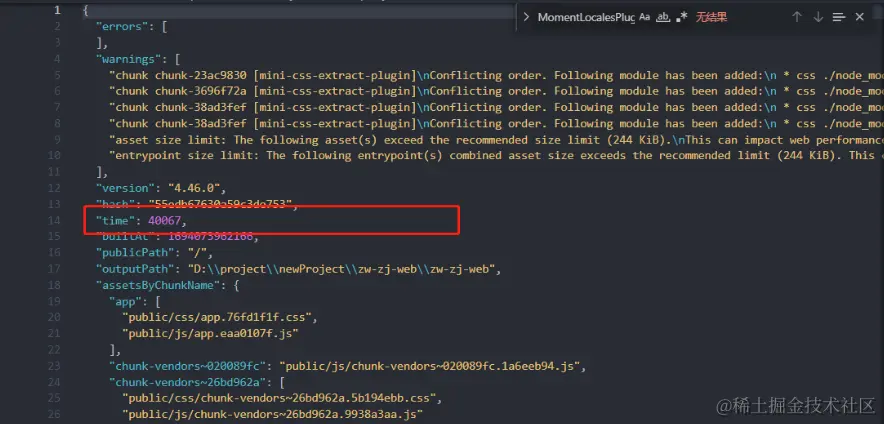This screenshot has height=424, width=884.
Task: Toggle Find in Selection icon
Action: point(839,17)
